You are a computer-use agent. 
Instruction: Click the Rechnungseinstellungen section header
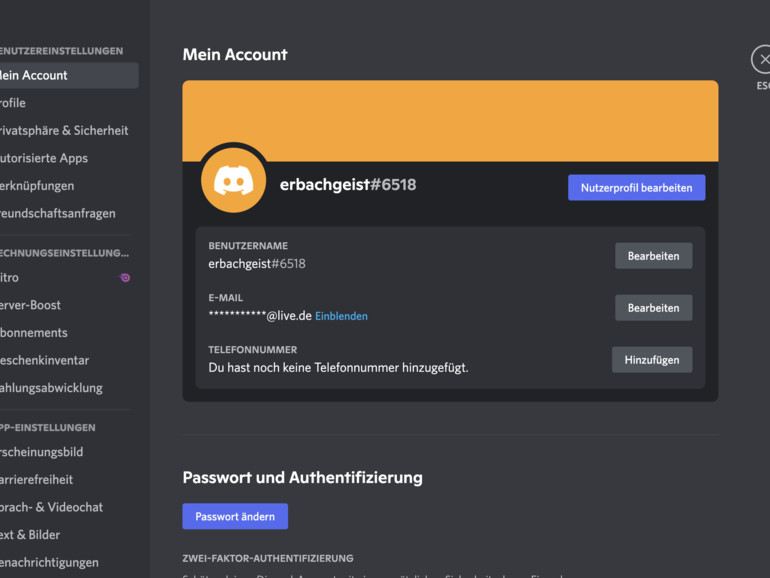click(x=64, y=253)
